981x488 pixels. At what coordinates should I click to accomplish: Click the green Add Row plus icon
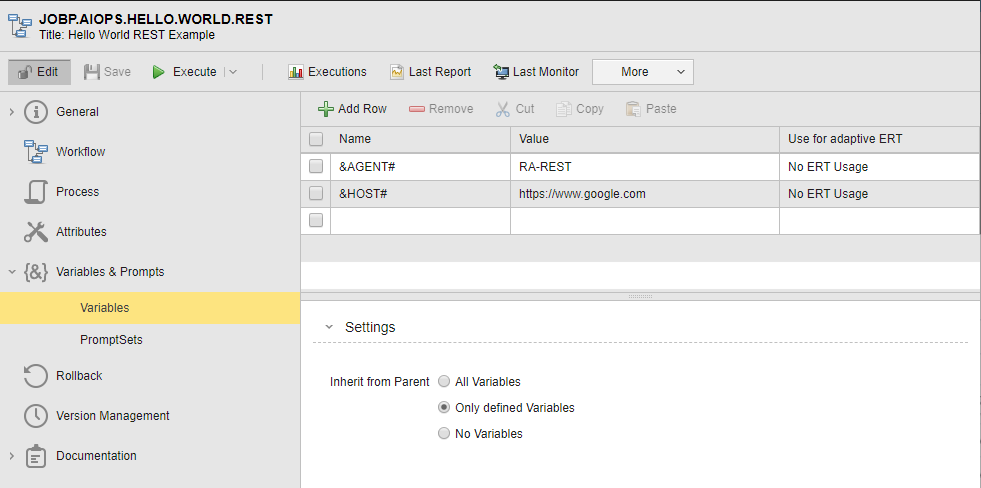[x=326, y=109]
